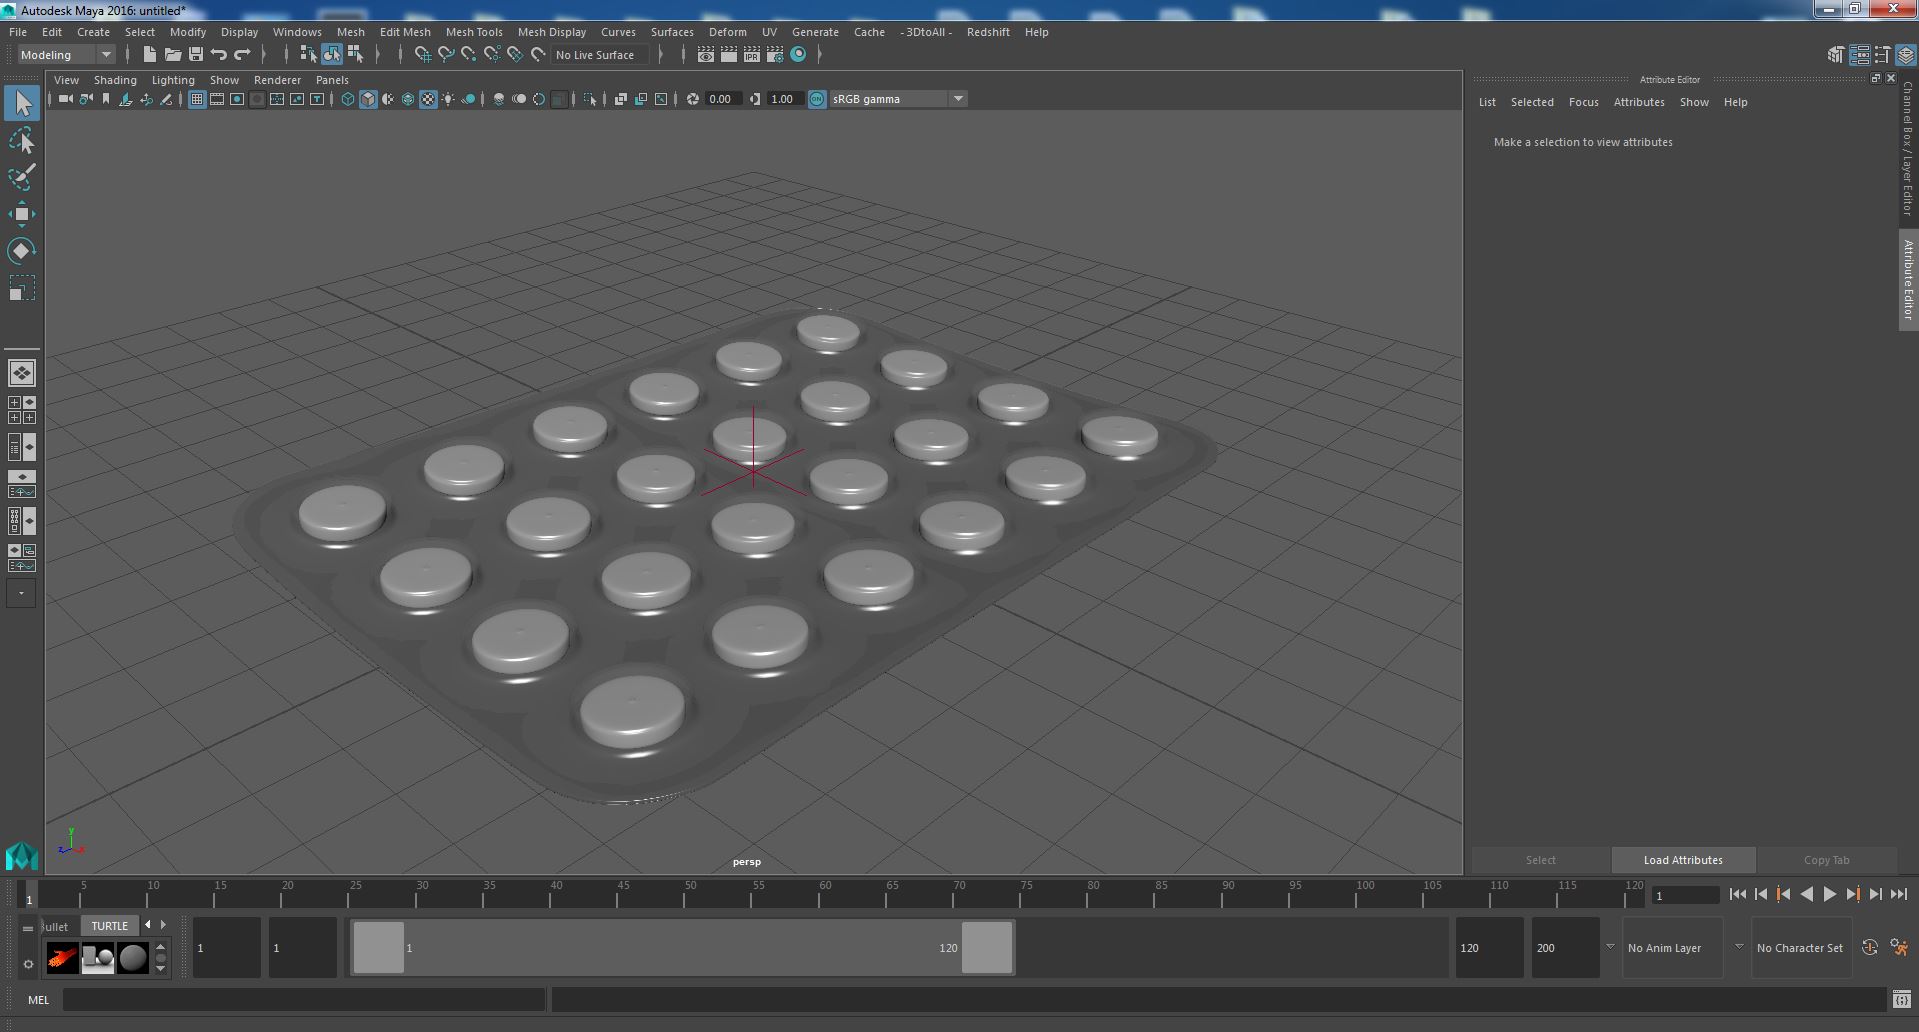
Task: Toggle smooth shade all in viewport
Action: pyautogui.click(x=368, y=99)
